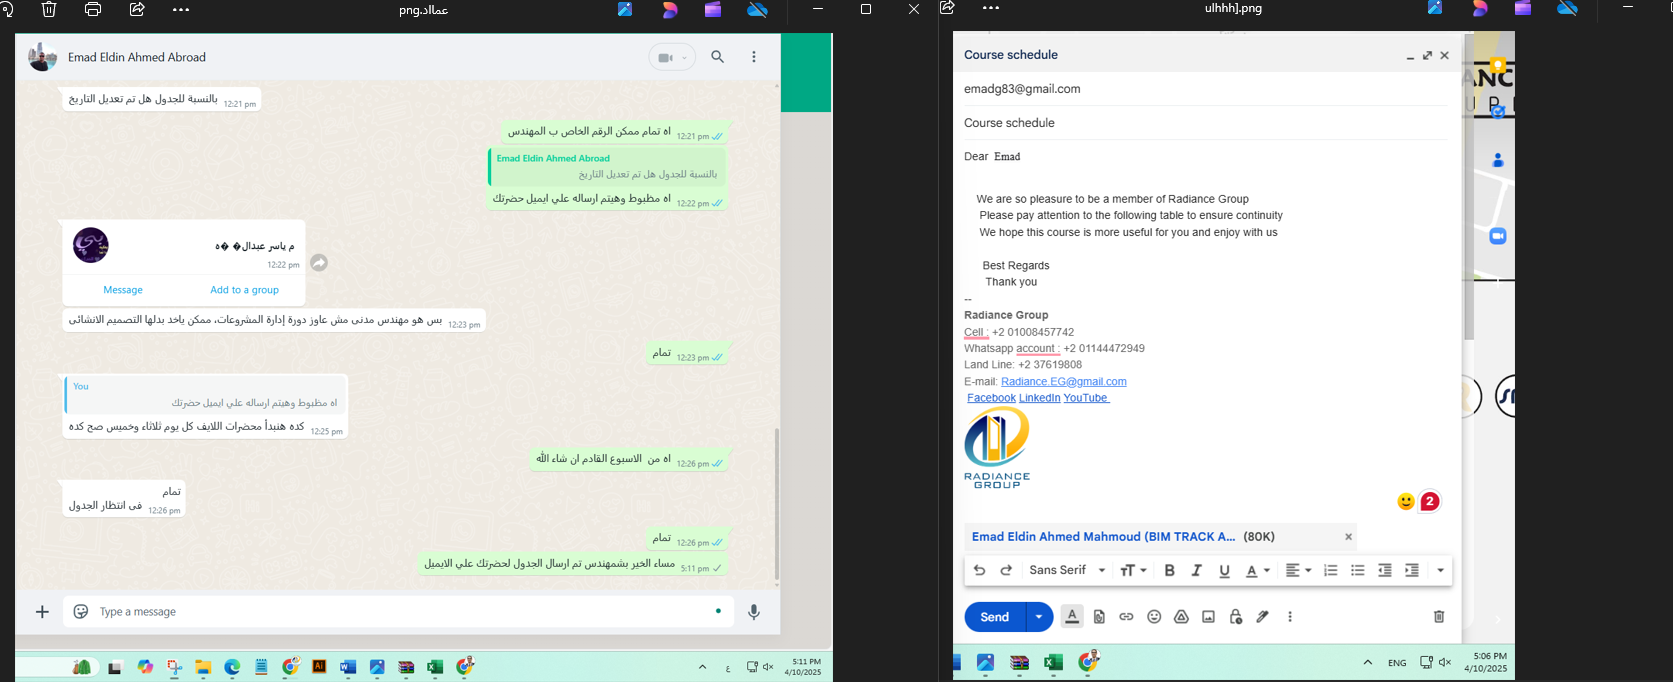Toggle numbered list
The image size is (1673, 682).
point(1330,570)
